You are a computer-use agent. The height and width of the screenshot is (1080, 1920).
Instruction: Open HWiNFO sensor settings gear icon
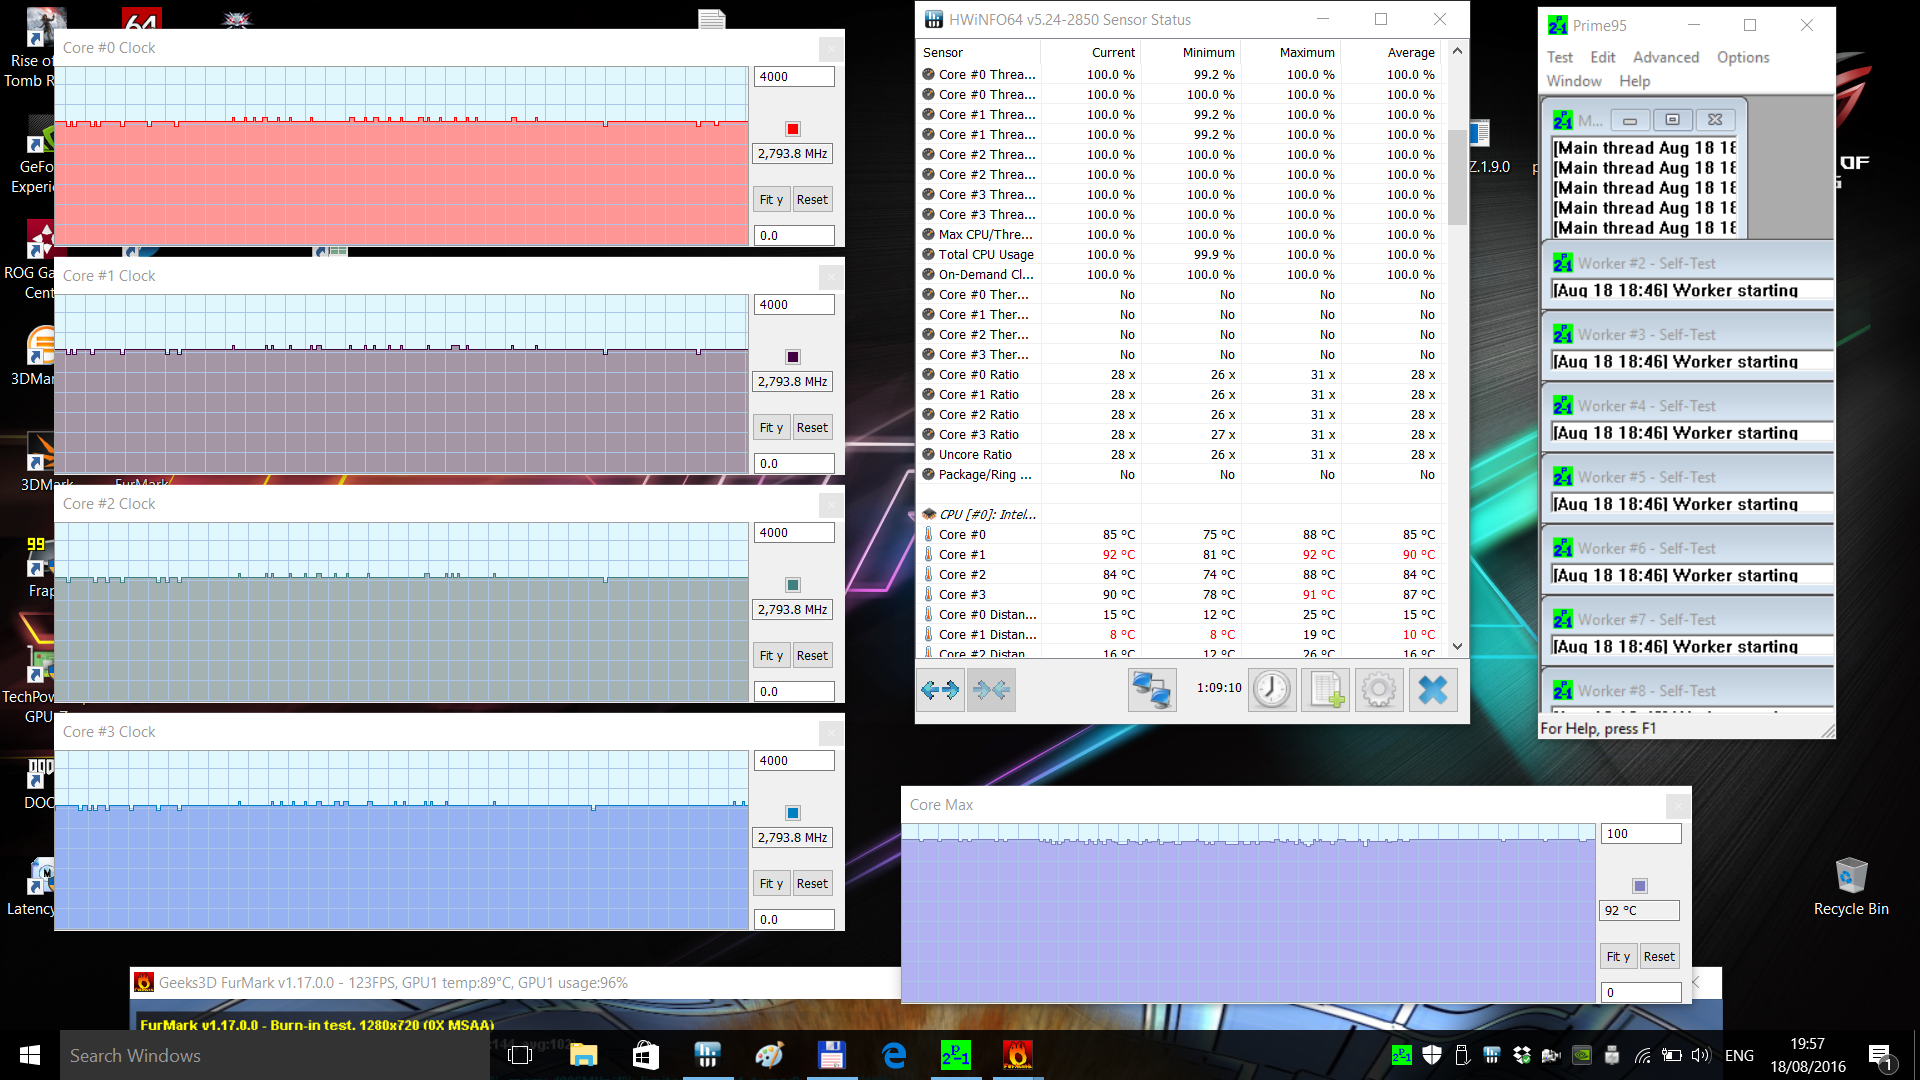point(1379,690)
